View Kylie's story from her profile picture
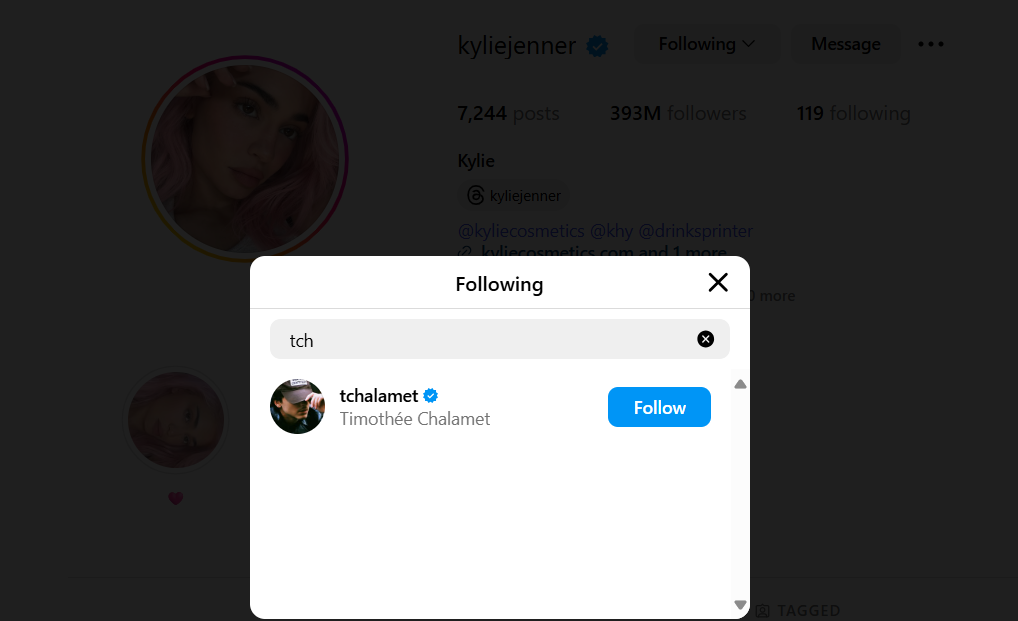1018x621 pixels. click(245, 160)
